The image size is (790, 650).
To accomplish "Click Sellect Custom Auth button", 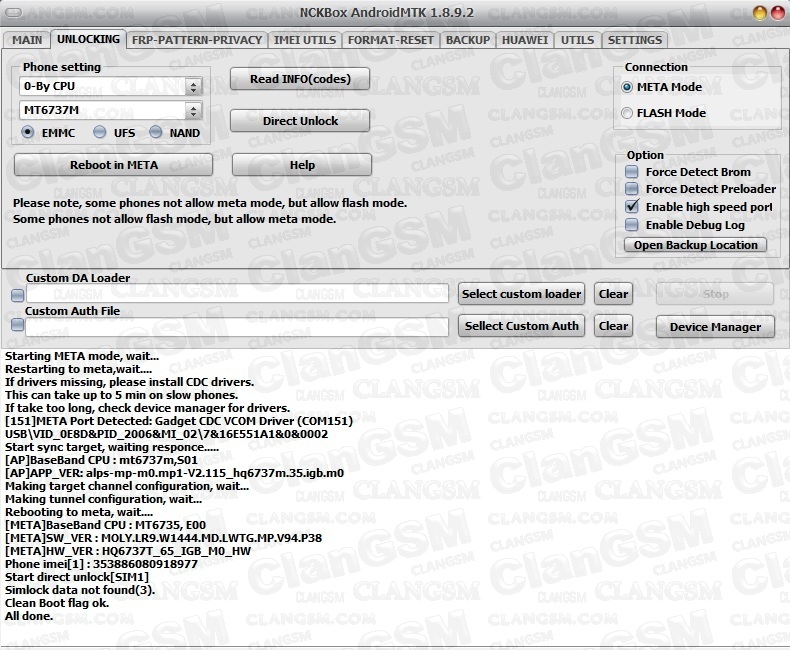I will click(521, 327).
